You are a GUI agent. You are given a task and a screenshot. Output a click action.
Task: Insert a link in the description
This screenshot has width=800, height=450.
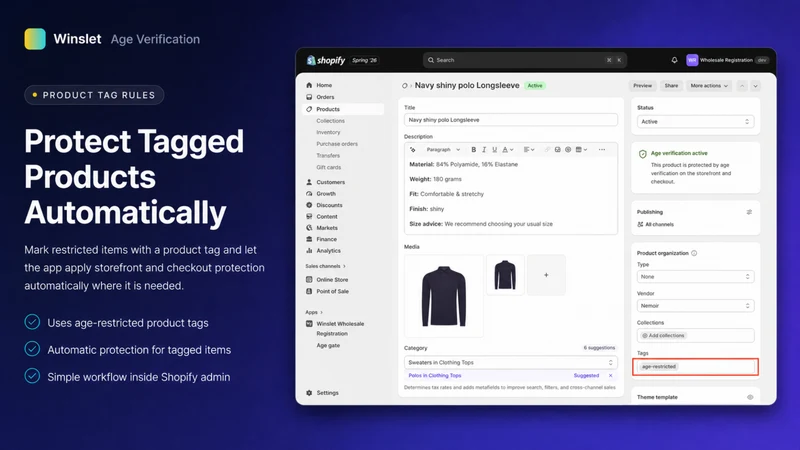pos(547,149)
